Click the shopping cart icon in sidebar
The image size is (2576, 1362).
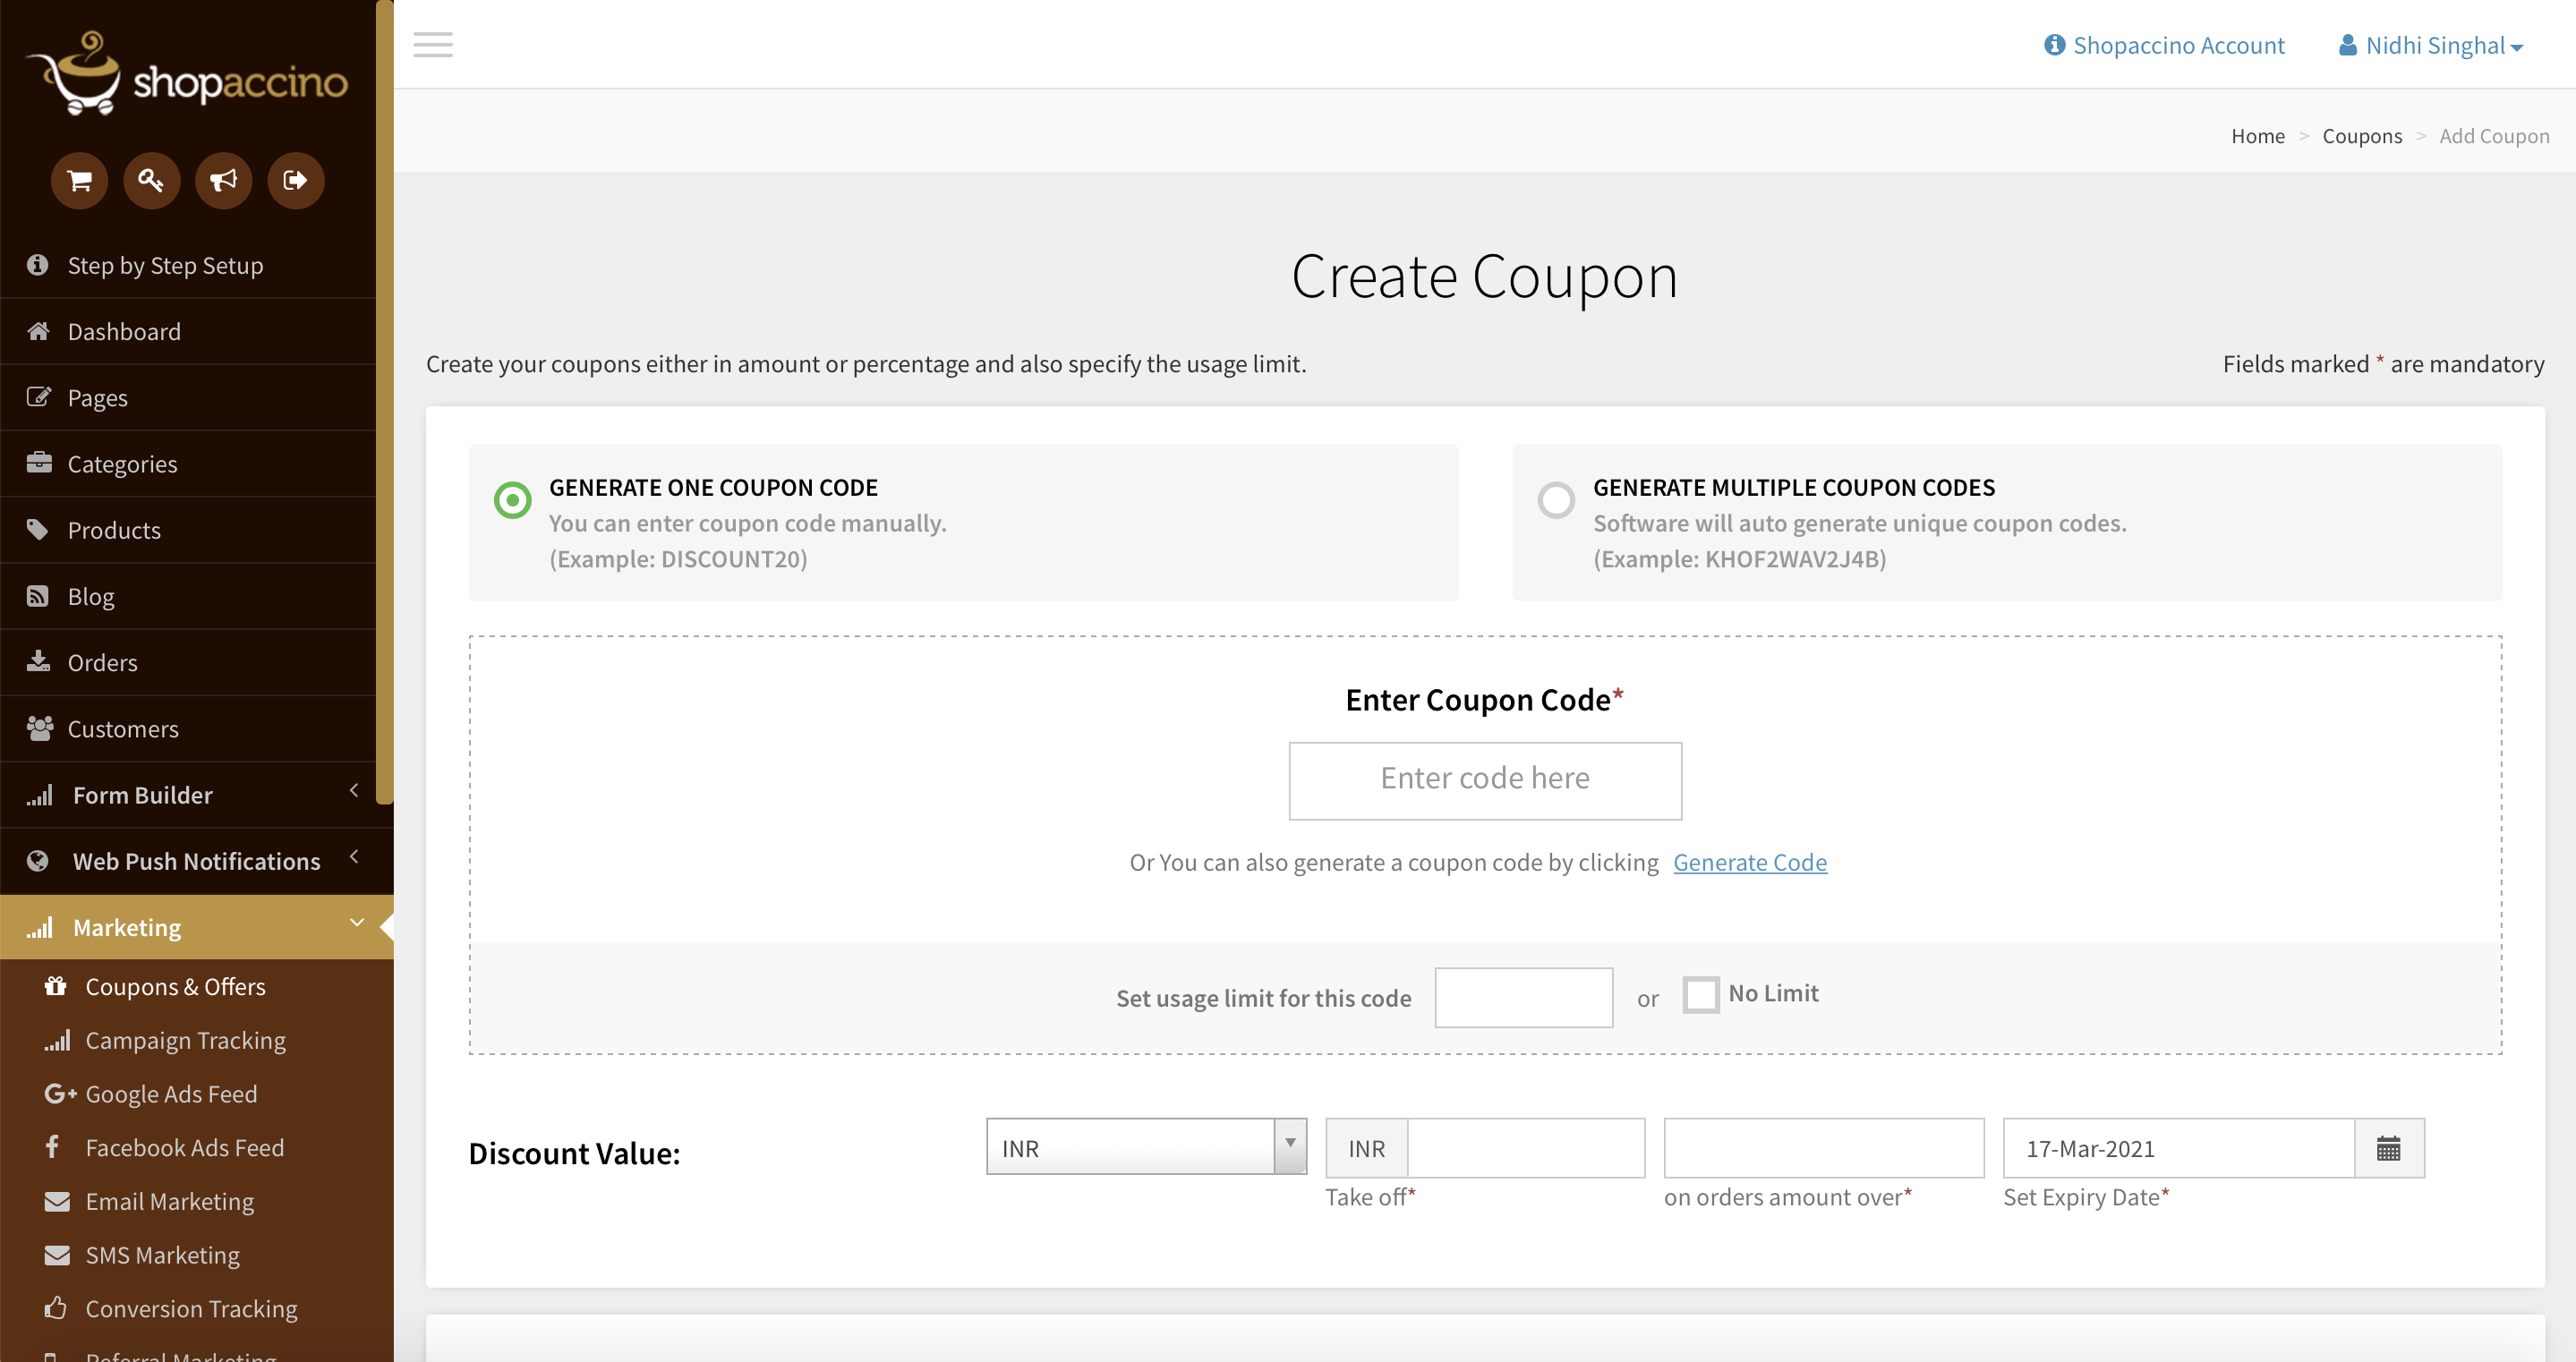point(80,181)
